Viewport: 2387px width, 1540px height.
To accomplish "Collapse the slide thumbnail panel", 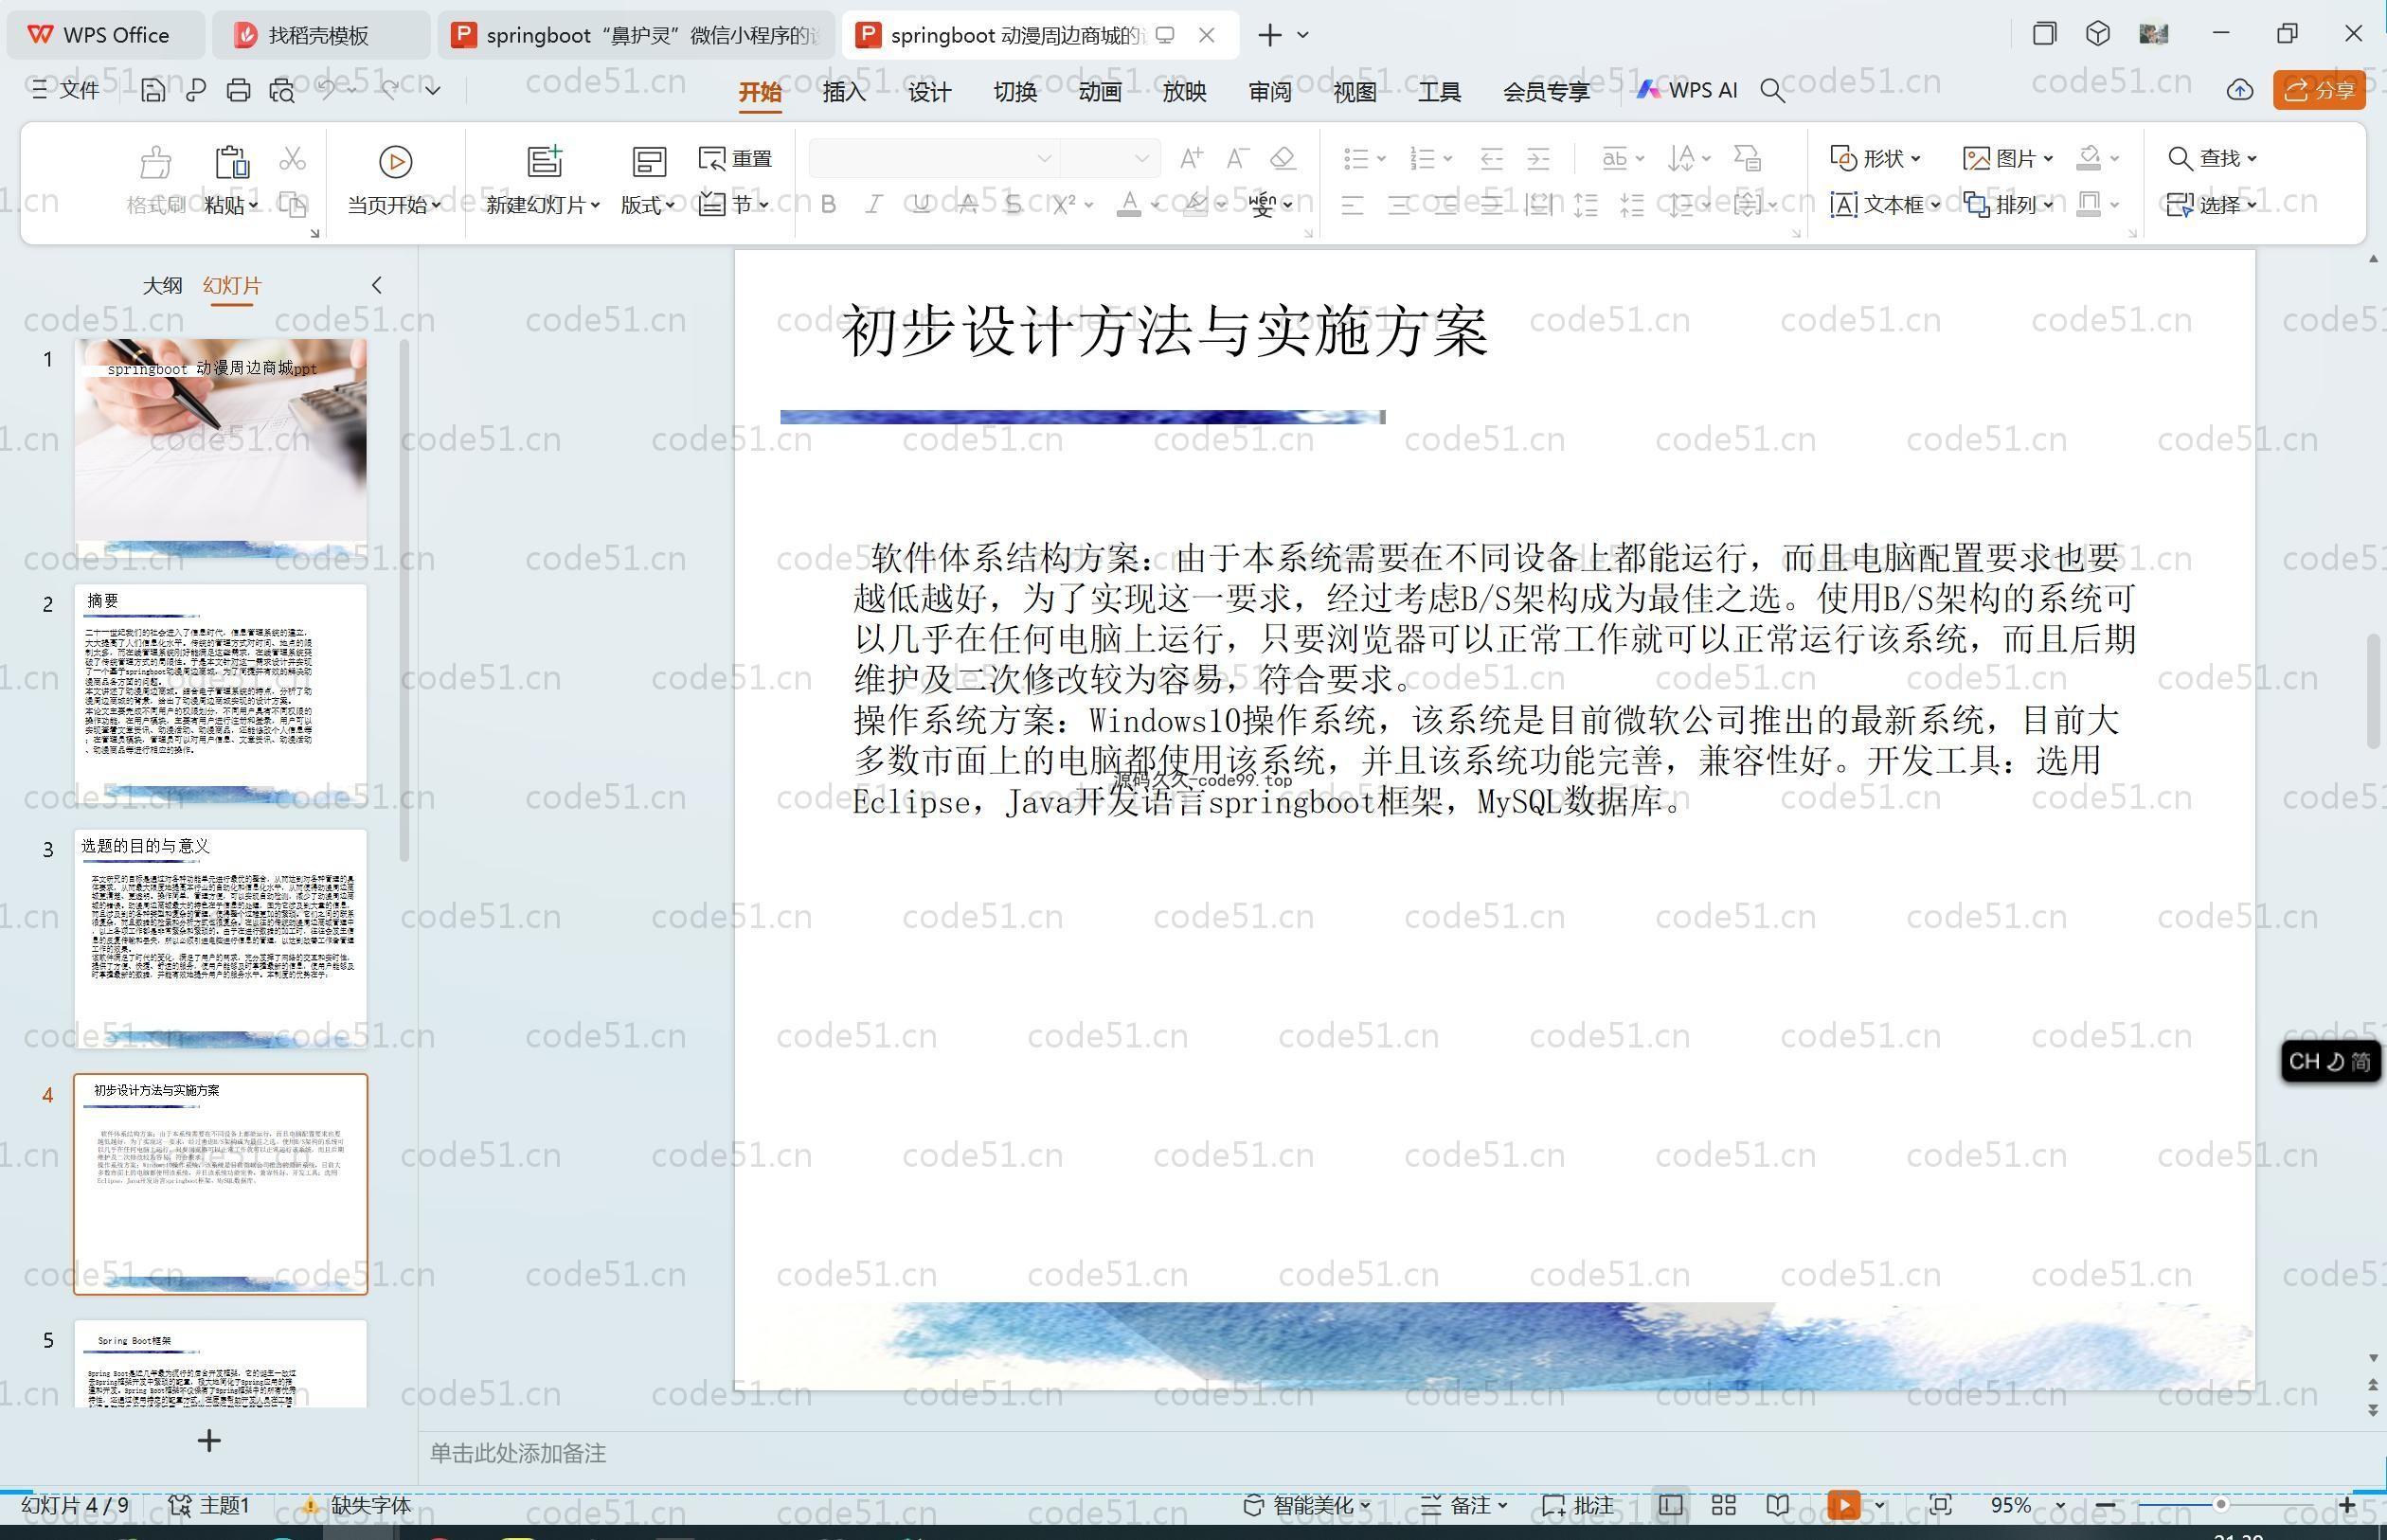I will tap(377, 285).
